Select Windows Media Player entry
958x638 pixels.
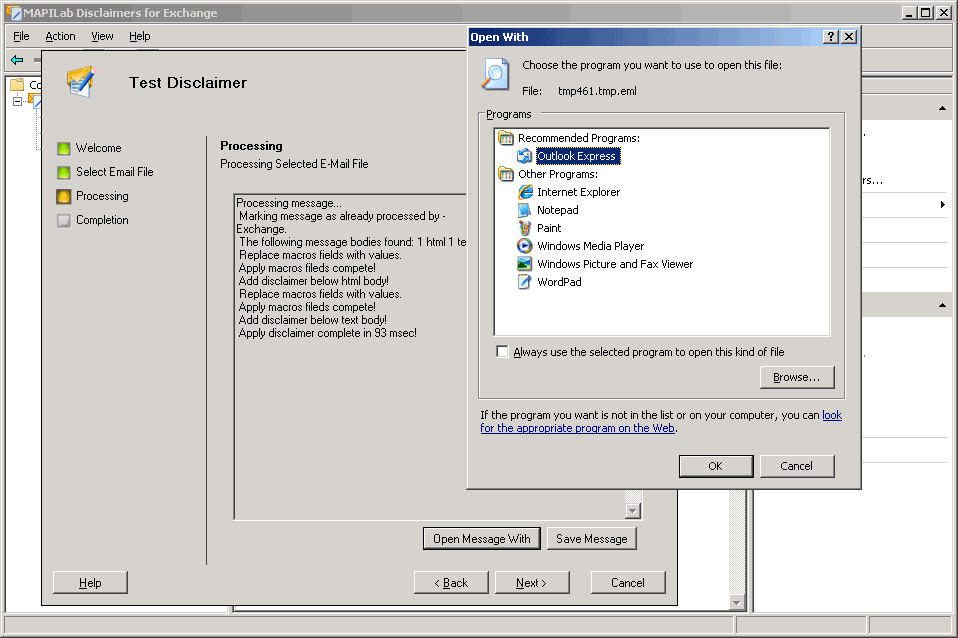click(590, 246)
